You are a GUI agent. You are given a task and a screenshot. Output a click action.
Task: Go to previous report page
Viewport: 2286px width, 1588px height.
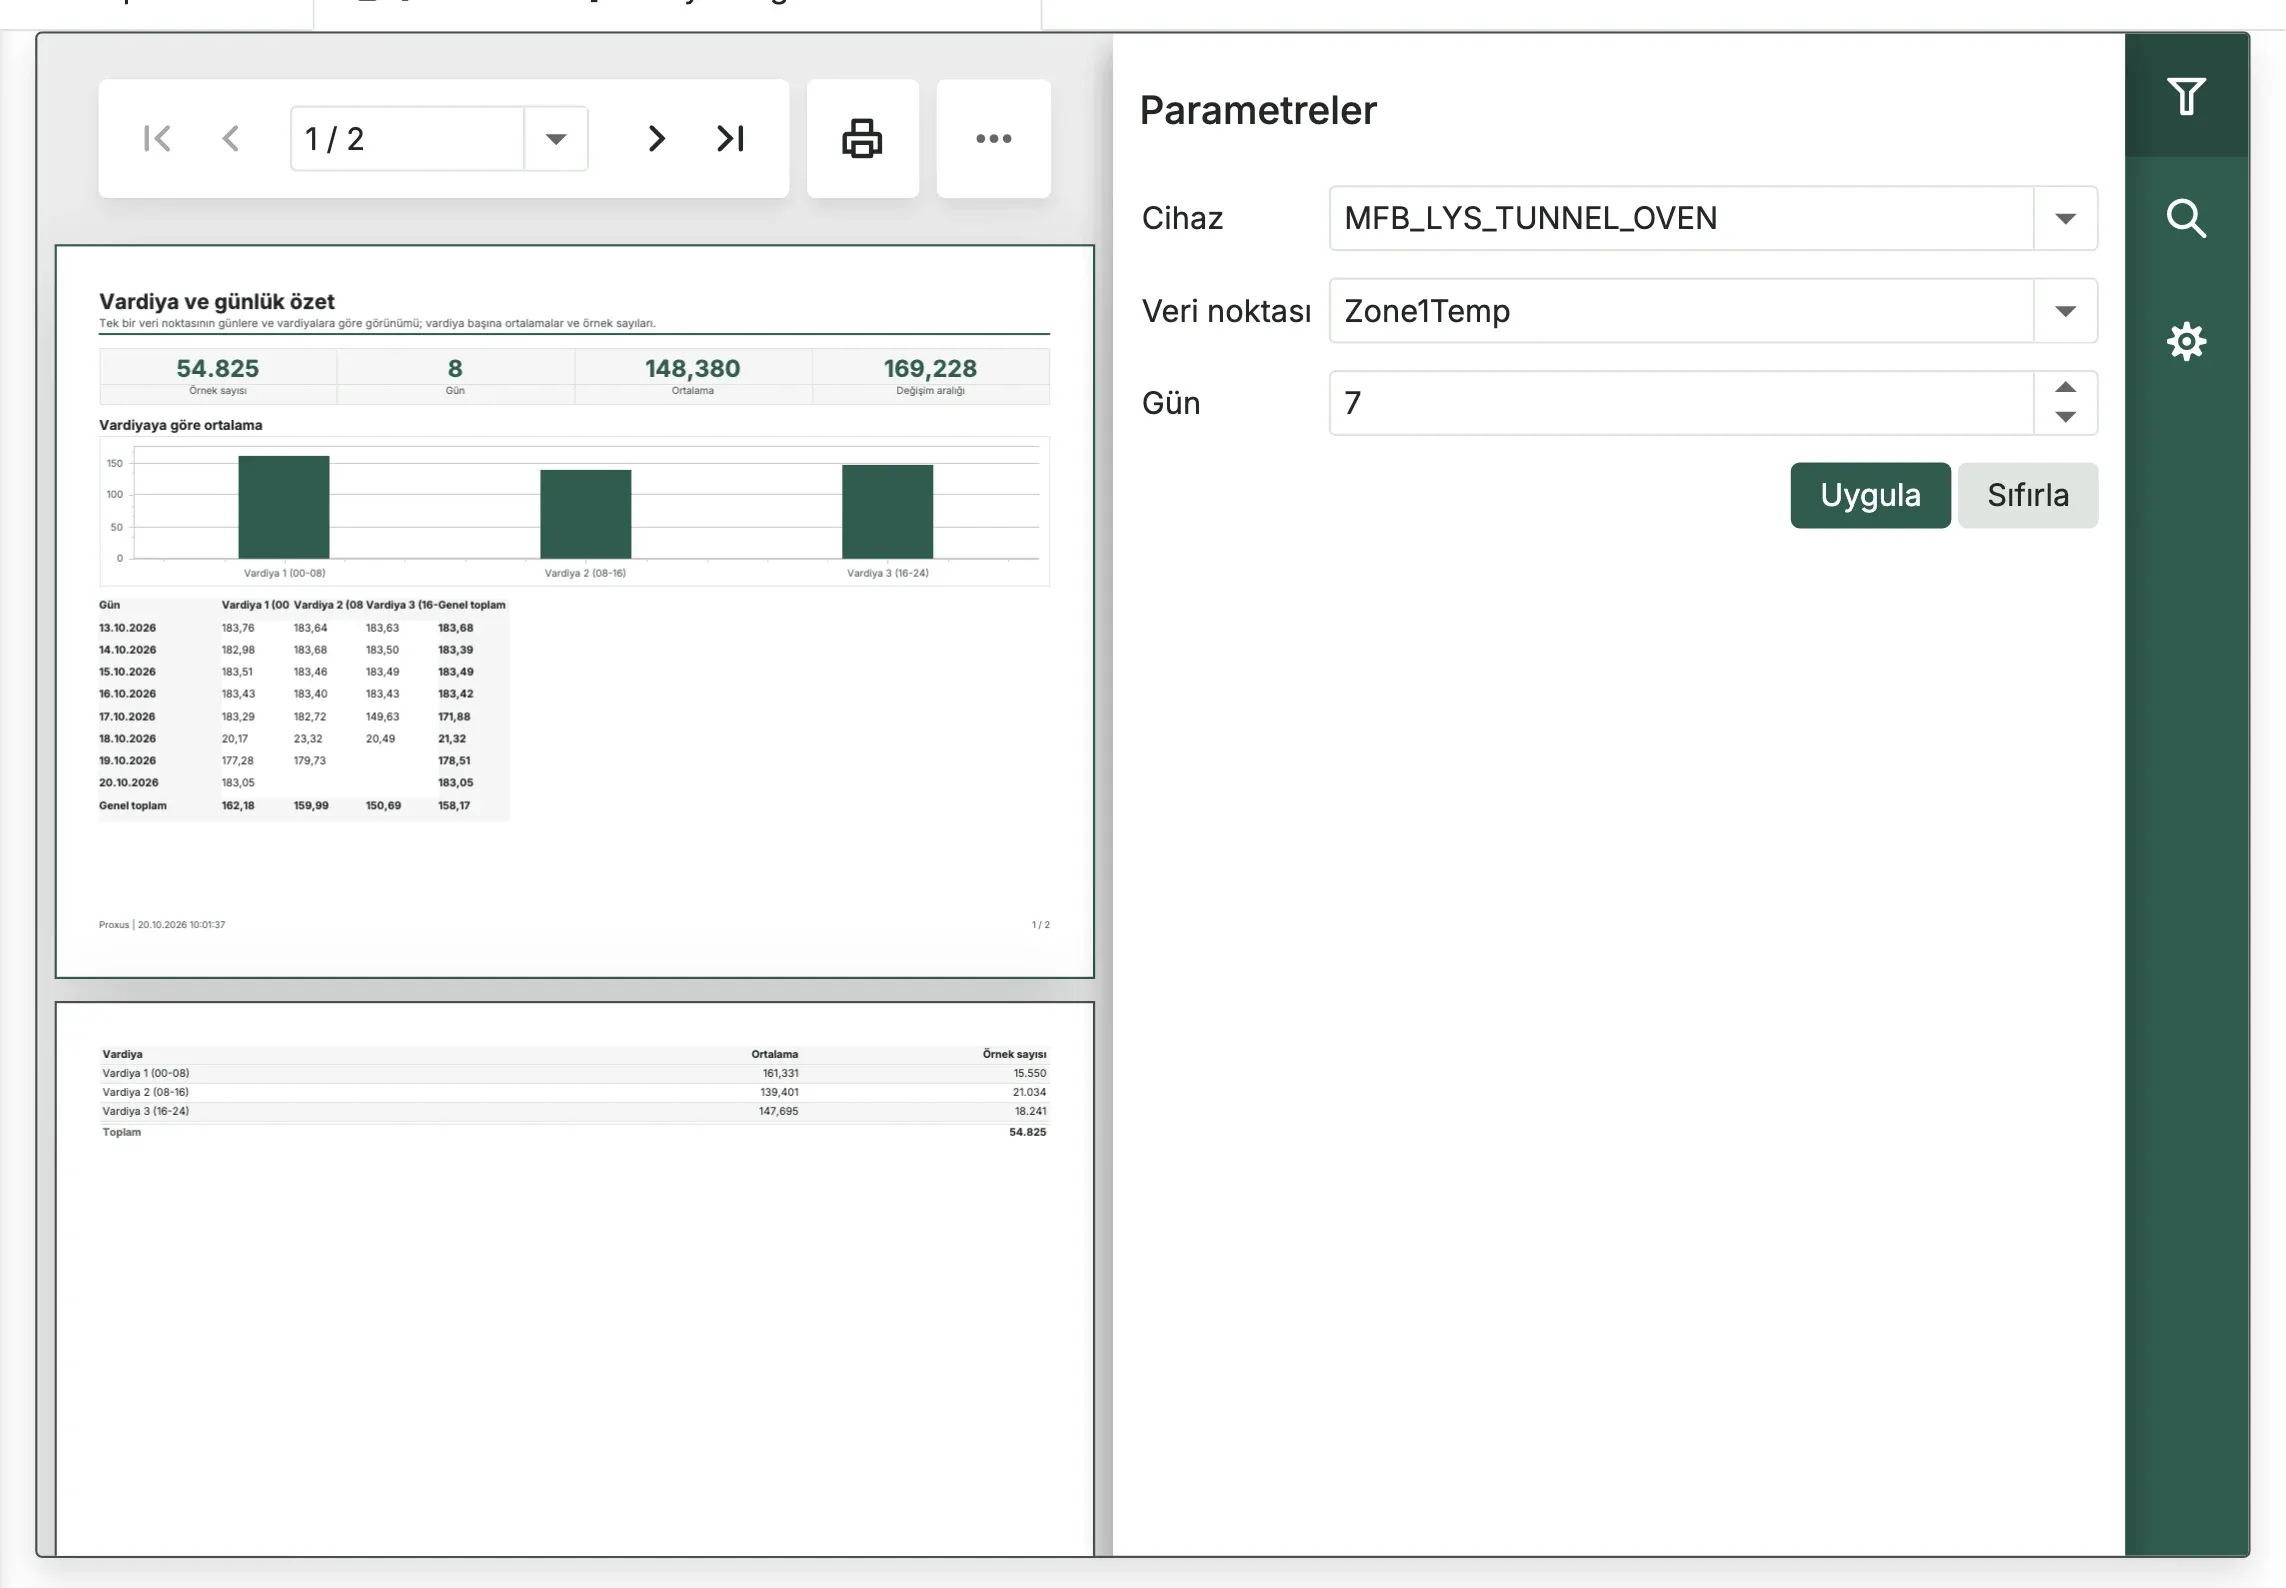231,138
